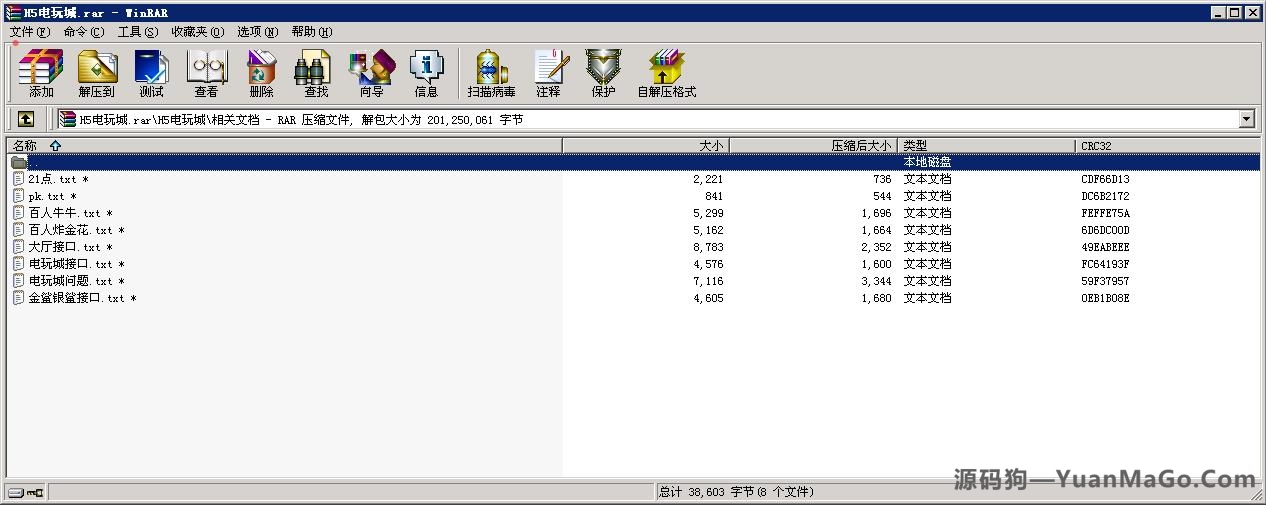Viewport: 1266px width, 505px height.
Task: Go up one folder level button
Action: [26, 119]
